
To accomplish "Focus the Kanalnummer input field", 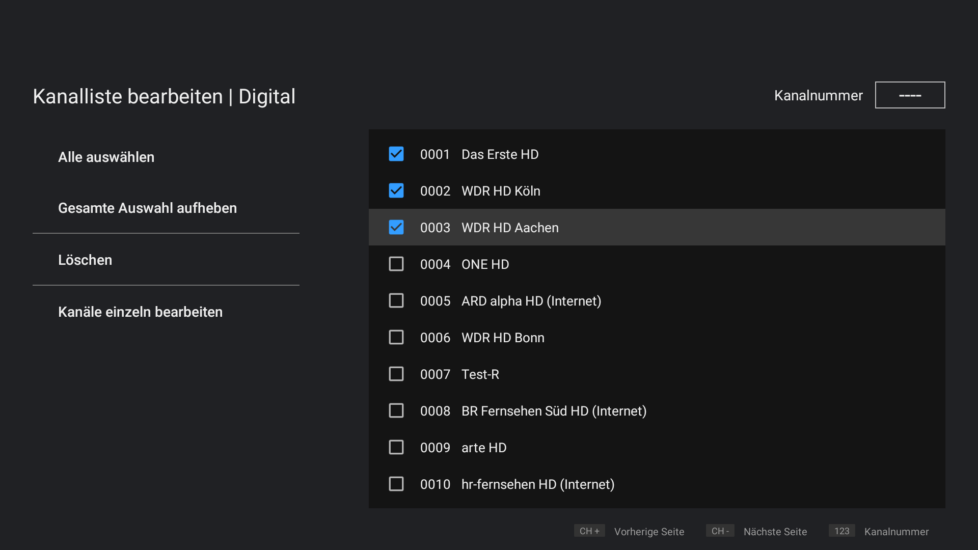I will tap(909, 95).
